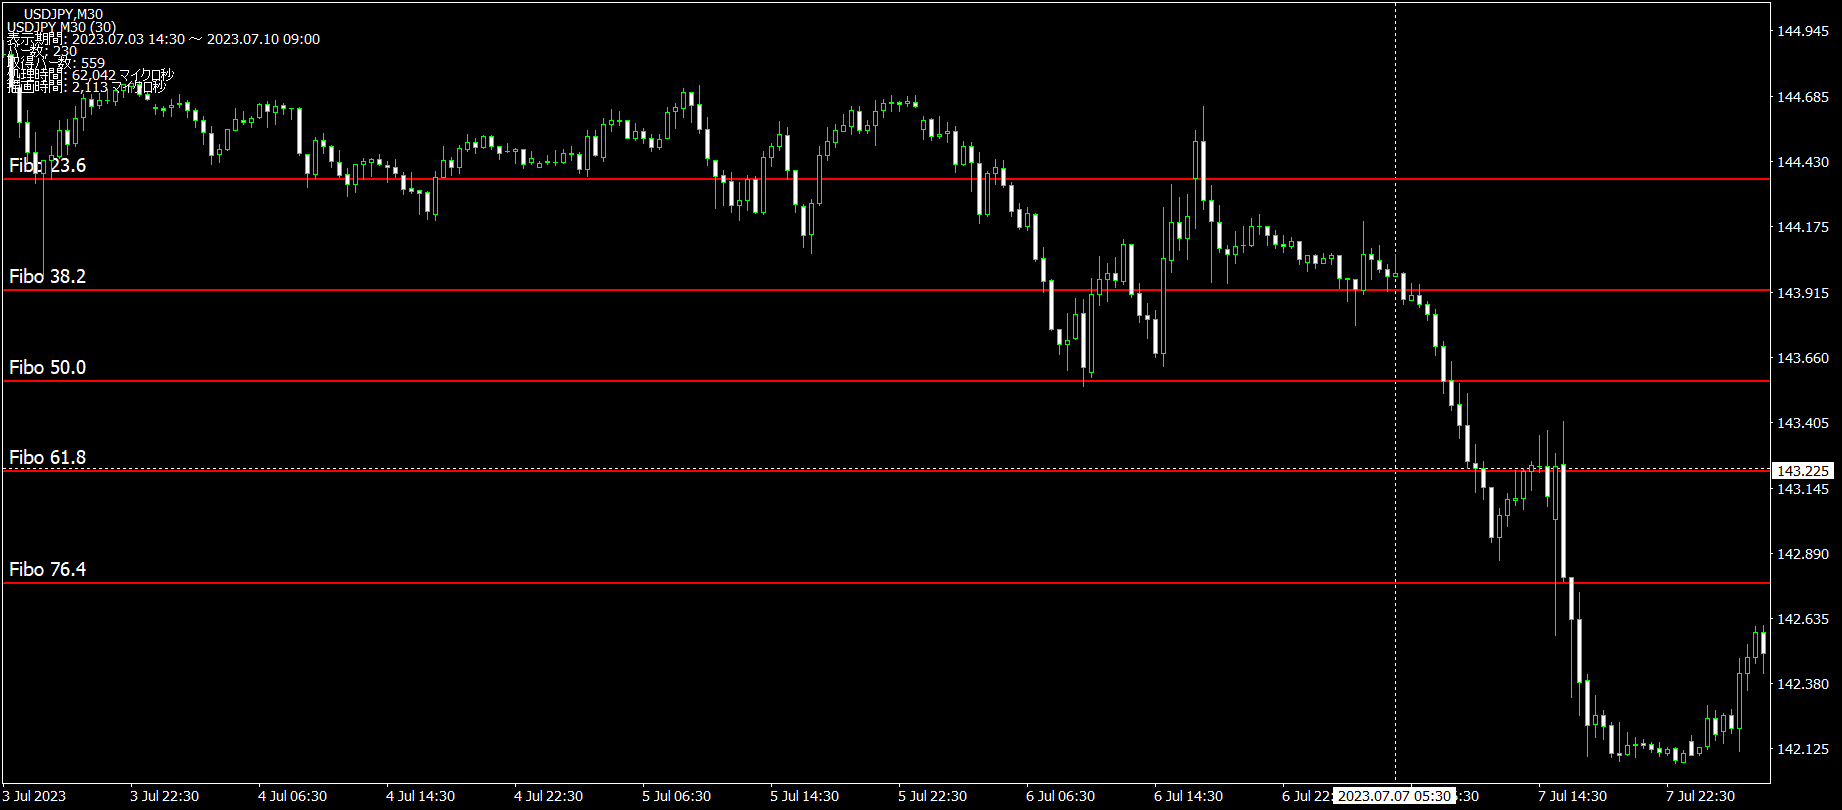Click the Fibo 61.8 level label
Image resolution: width=1842 pixels, height=810 pixels.
tap(48, 457)
